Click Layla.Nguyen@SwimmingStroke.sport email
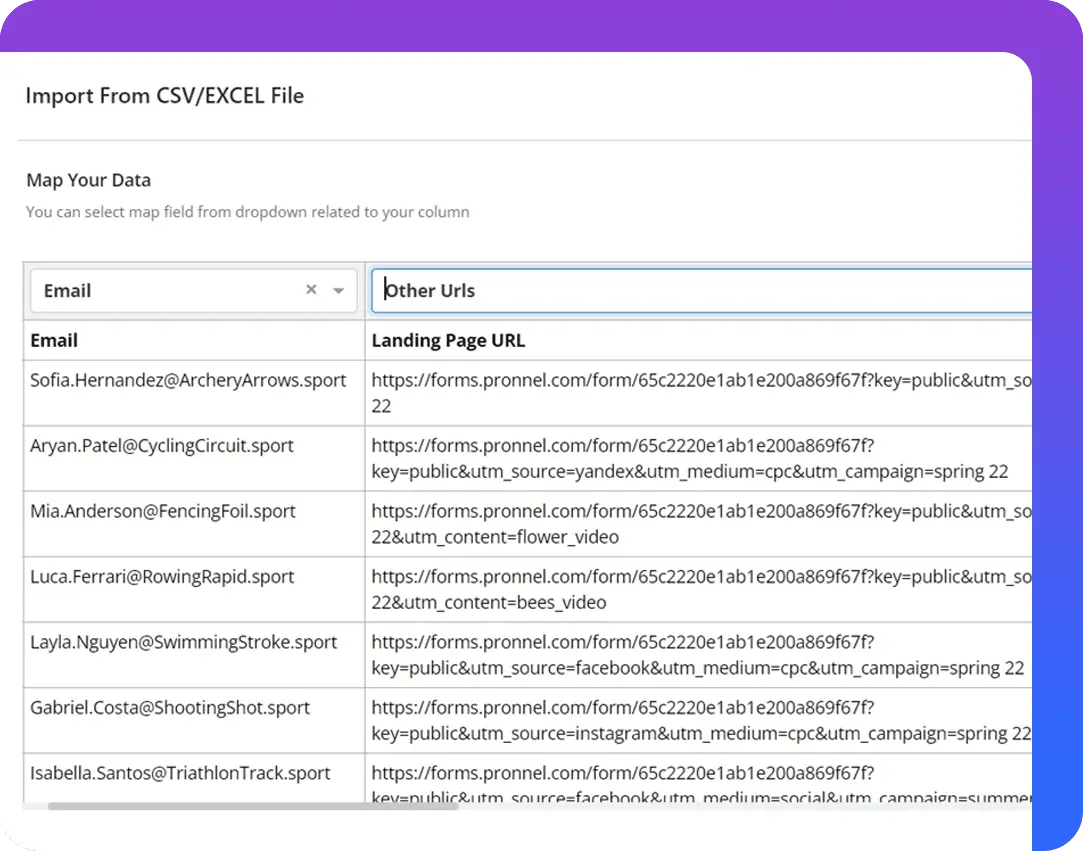1083x851 pixels. 184,642
